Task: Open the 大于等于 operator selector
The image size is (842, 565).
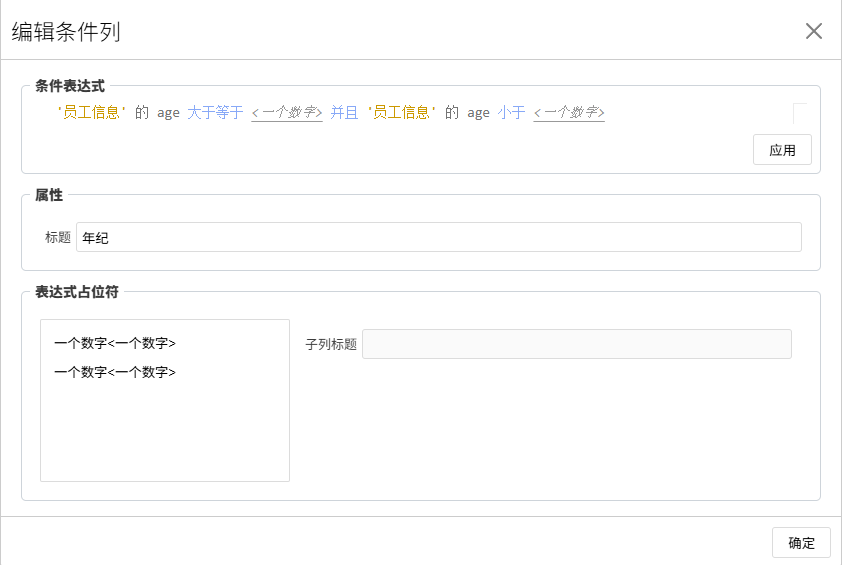Action: point(214,113)
